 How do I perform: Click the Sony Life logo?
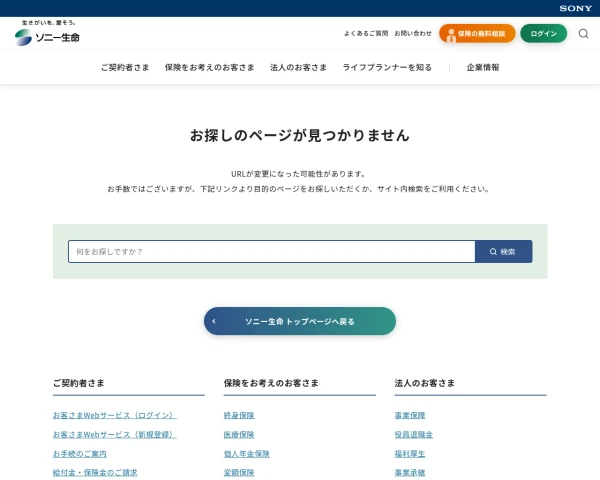click(x=47, y=33)
